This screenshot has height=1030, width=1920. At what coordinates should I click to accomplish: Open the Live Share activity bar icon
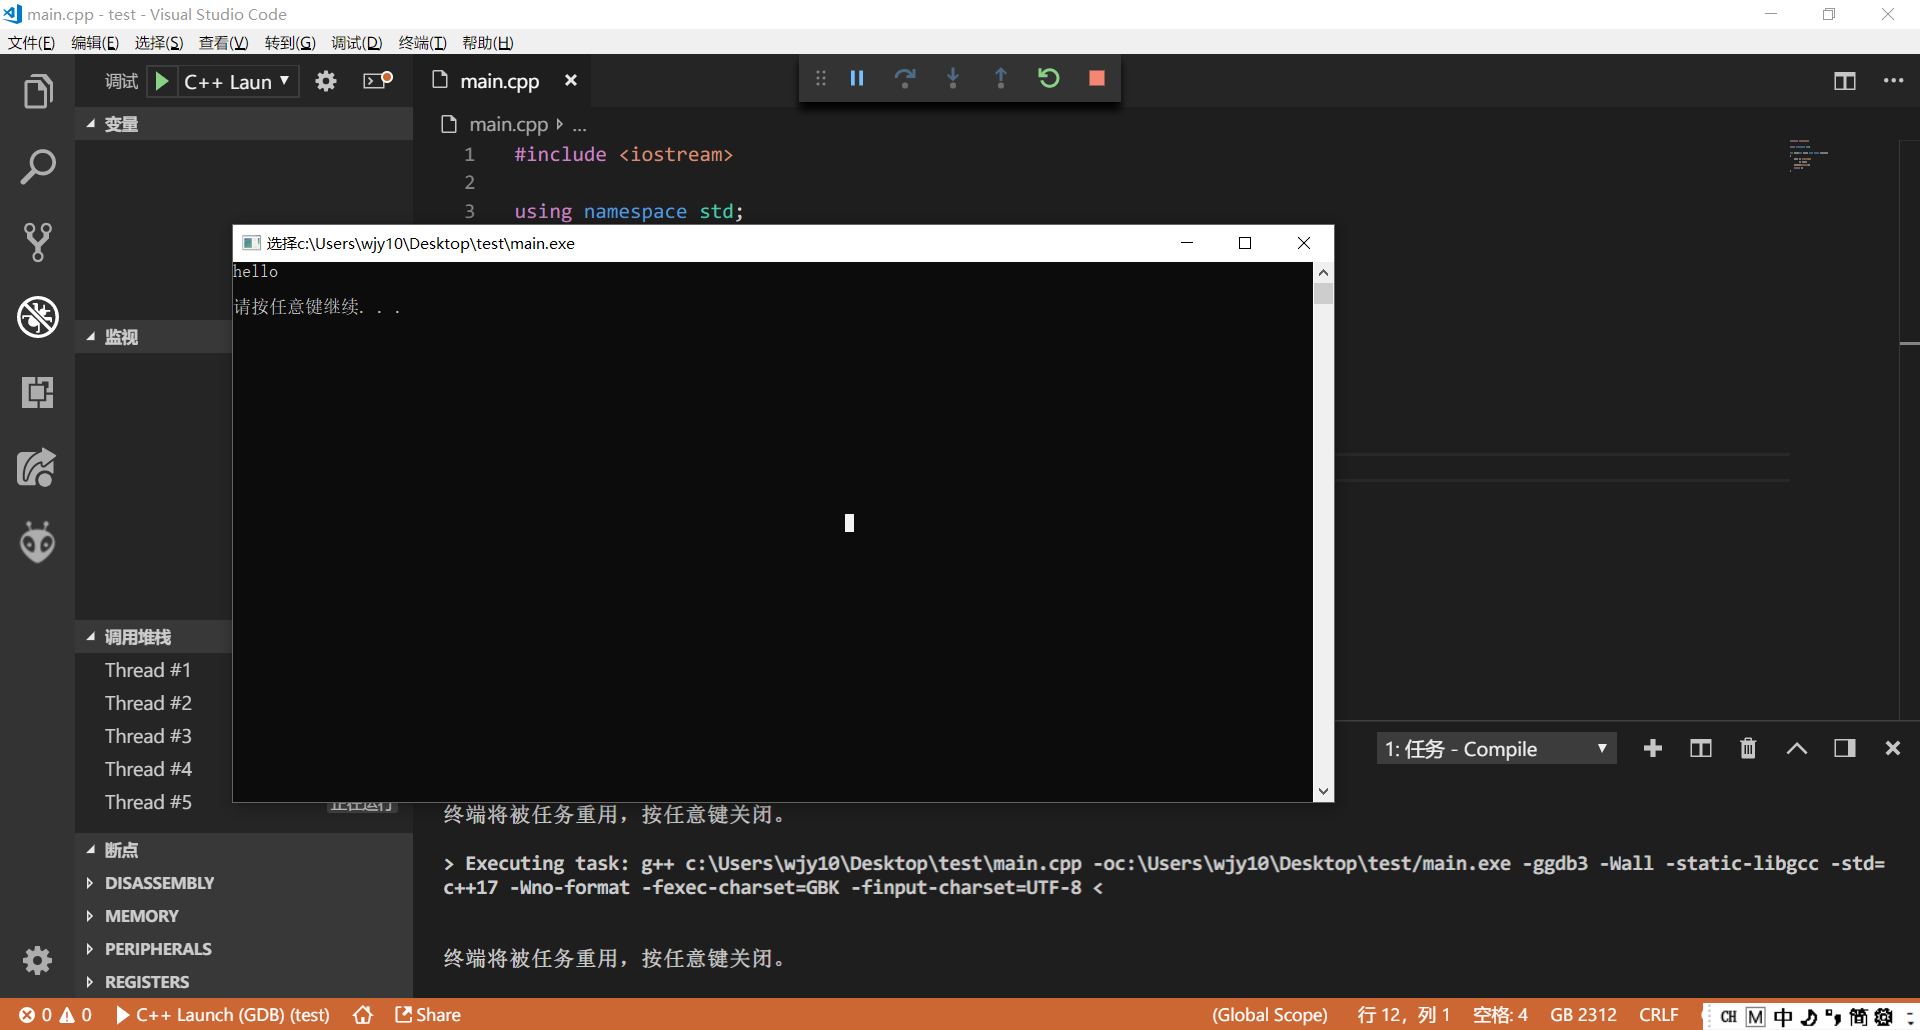point(38,467)
